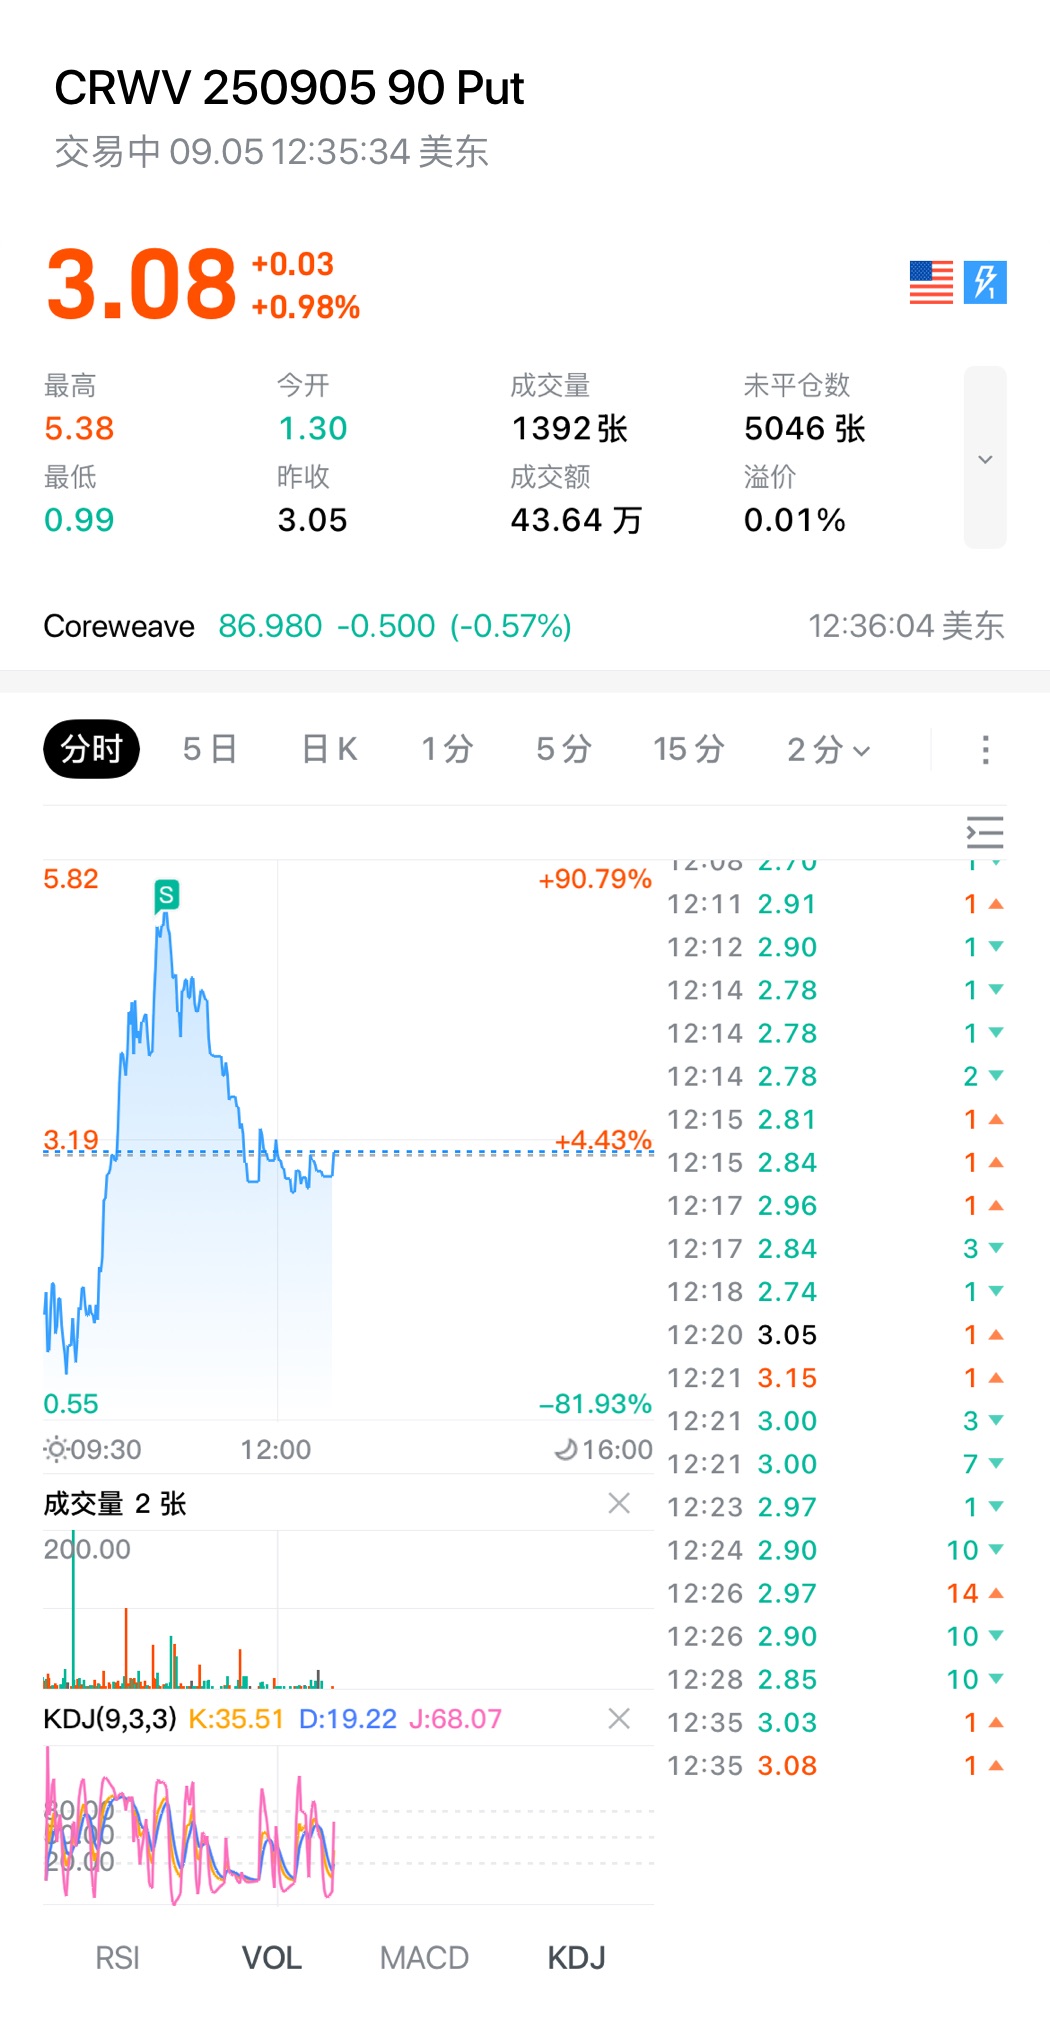Viewport: 1050px width, 2020px height.
Task: Select the 12:35 3.08 trade row
Action: tap(835, 1766)
